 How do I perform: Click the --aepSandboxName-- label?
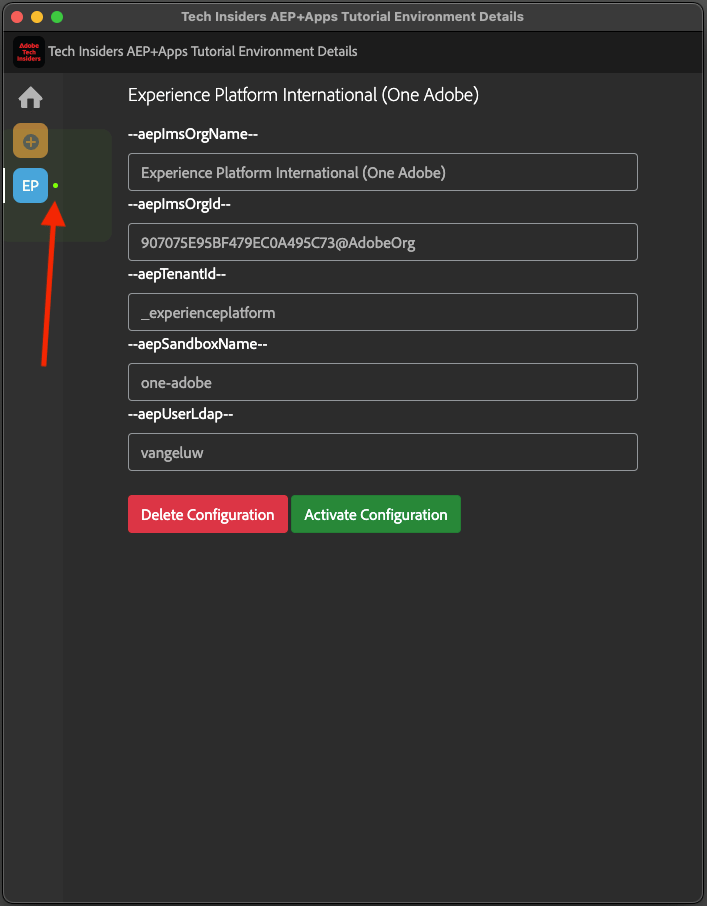pyautogui.click(x=198, y=344)
